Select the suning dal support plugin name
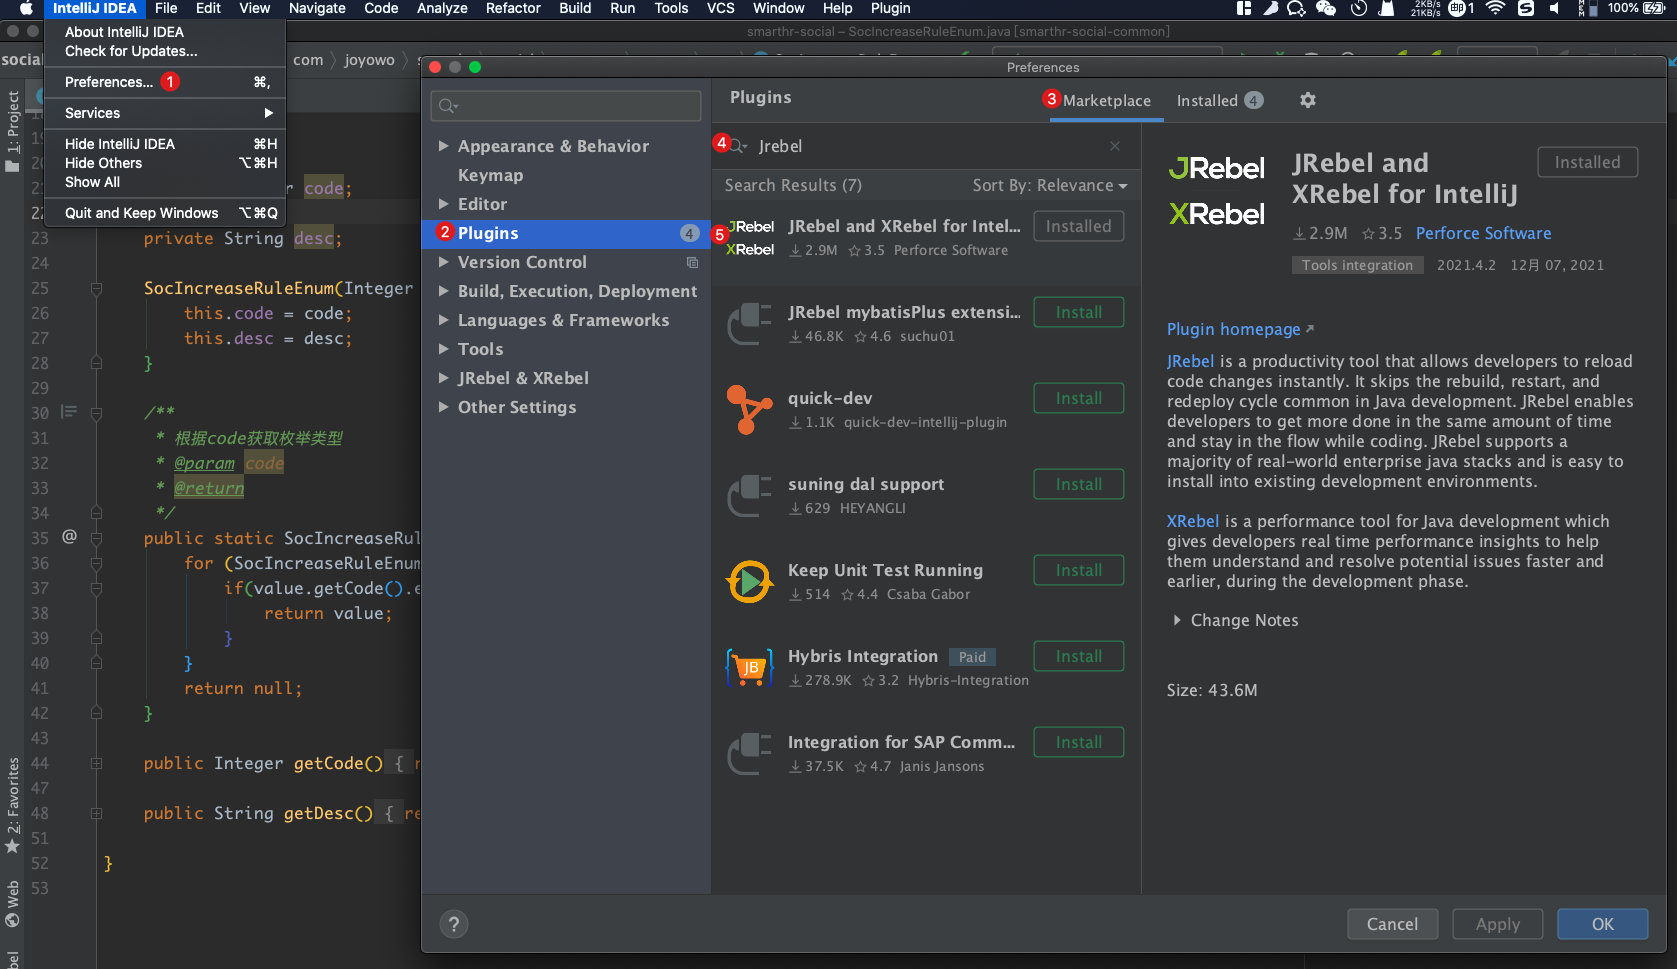This screenshot has width=1677, height=969. coord(866,484)
